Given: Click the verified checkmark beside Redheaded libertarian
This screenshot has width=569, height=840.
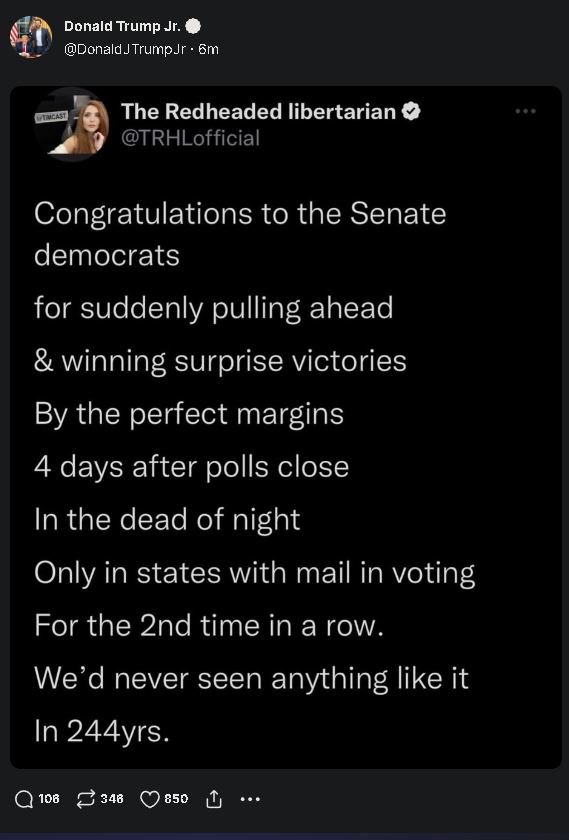Looking at the screenshot, I should point(411,111).
